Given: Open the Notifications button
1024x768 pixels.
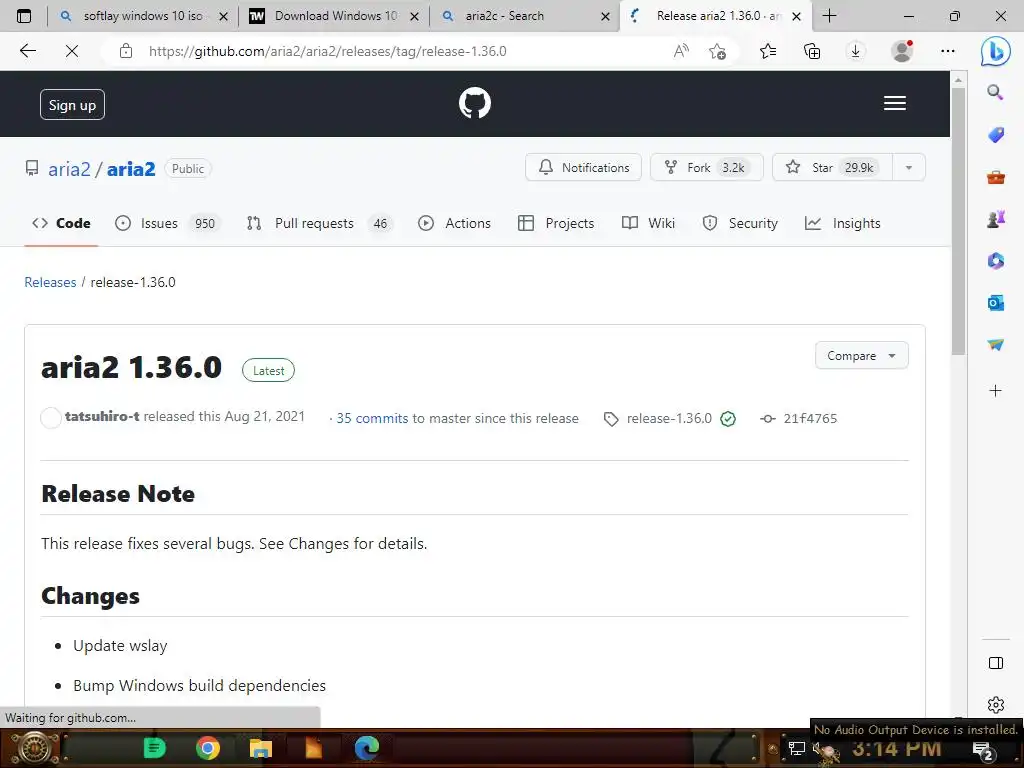Looking at the screenshot, I should pyautogui.click(x=583, y=168).
